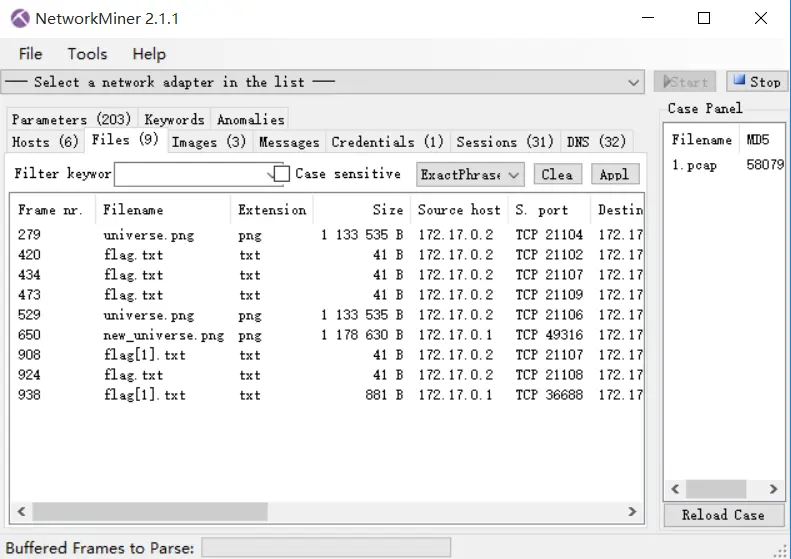Click the Case Panel Filename column header
This screenshot has height=559, width=791.
click(x=701, y=140)
